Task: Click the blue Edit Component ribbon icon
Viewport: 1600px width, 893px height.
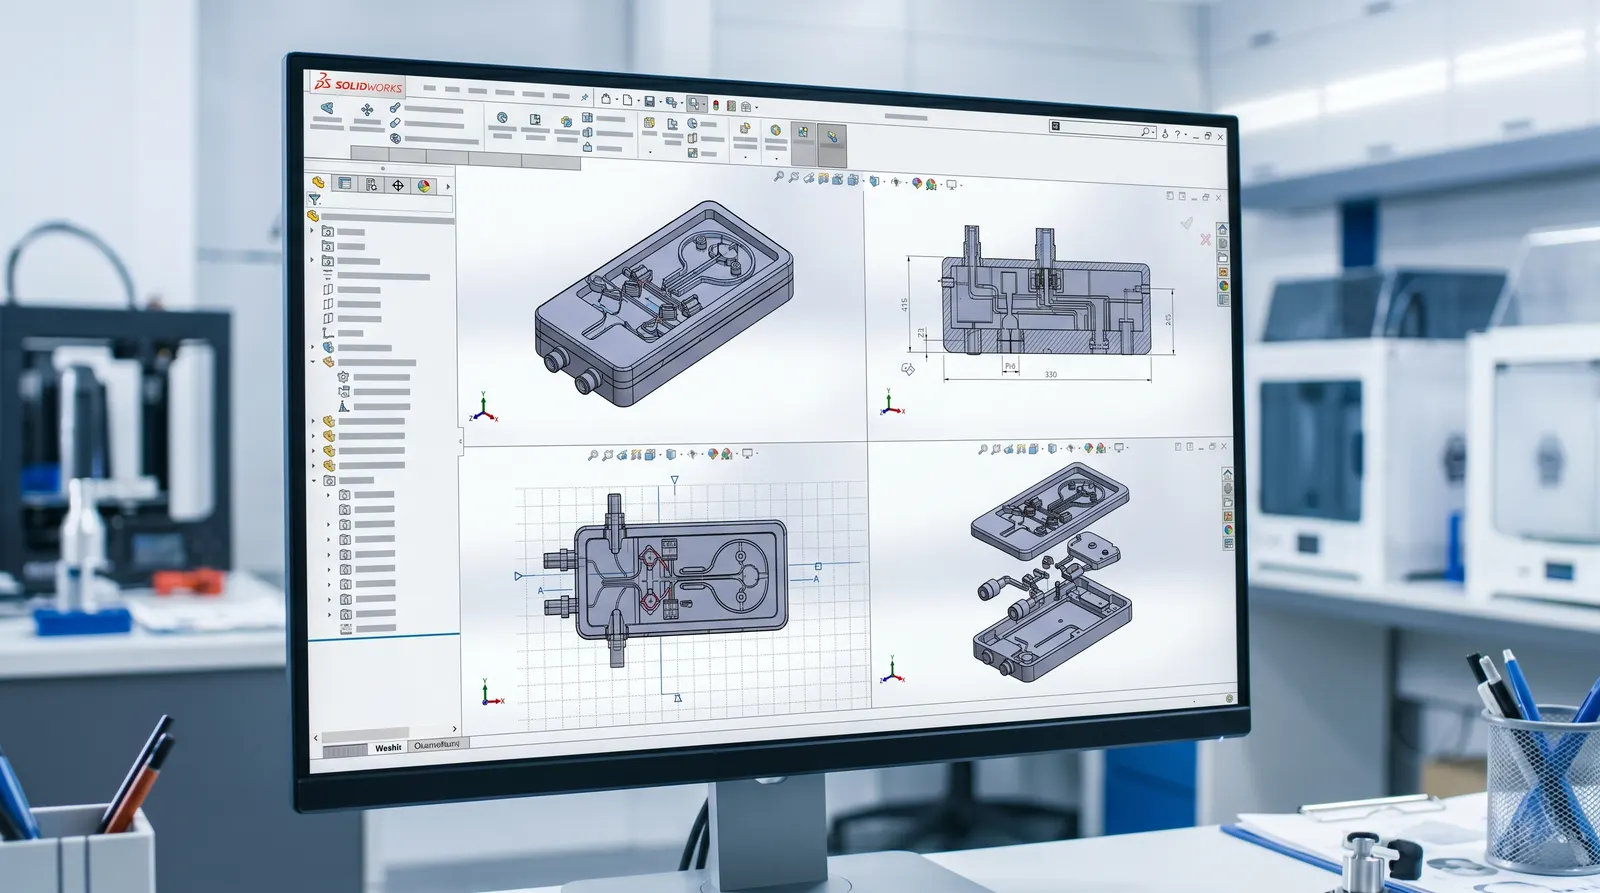Action: (x=327, y=107)
